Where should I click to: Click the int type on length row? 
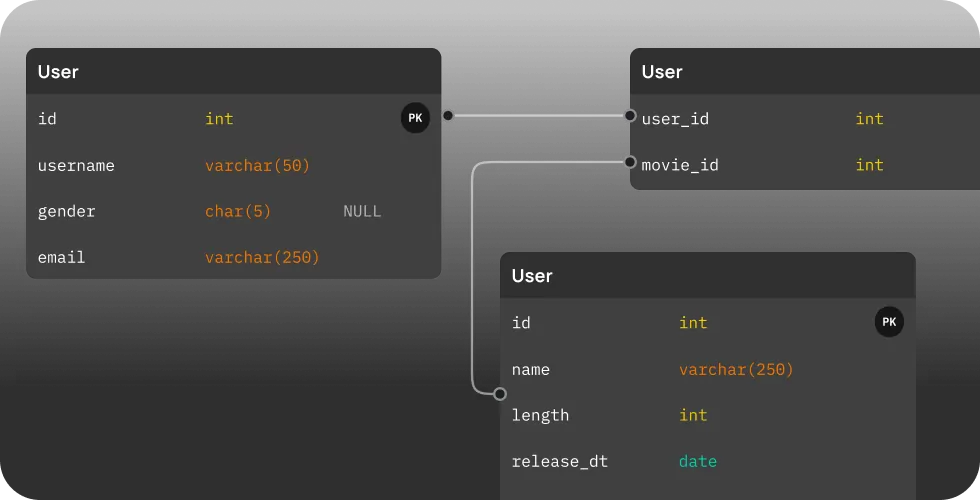pyautogui.click(x=693, y=415)
